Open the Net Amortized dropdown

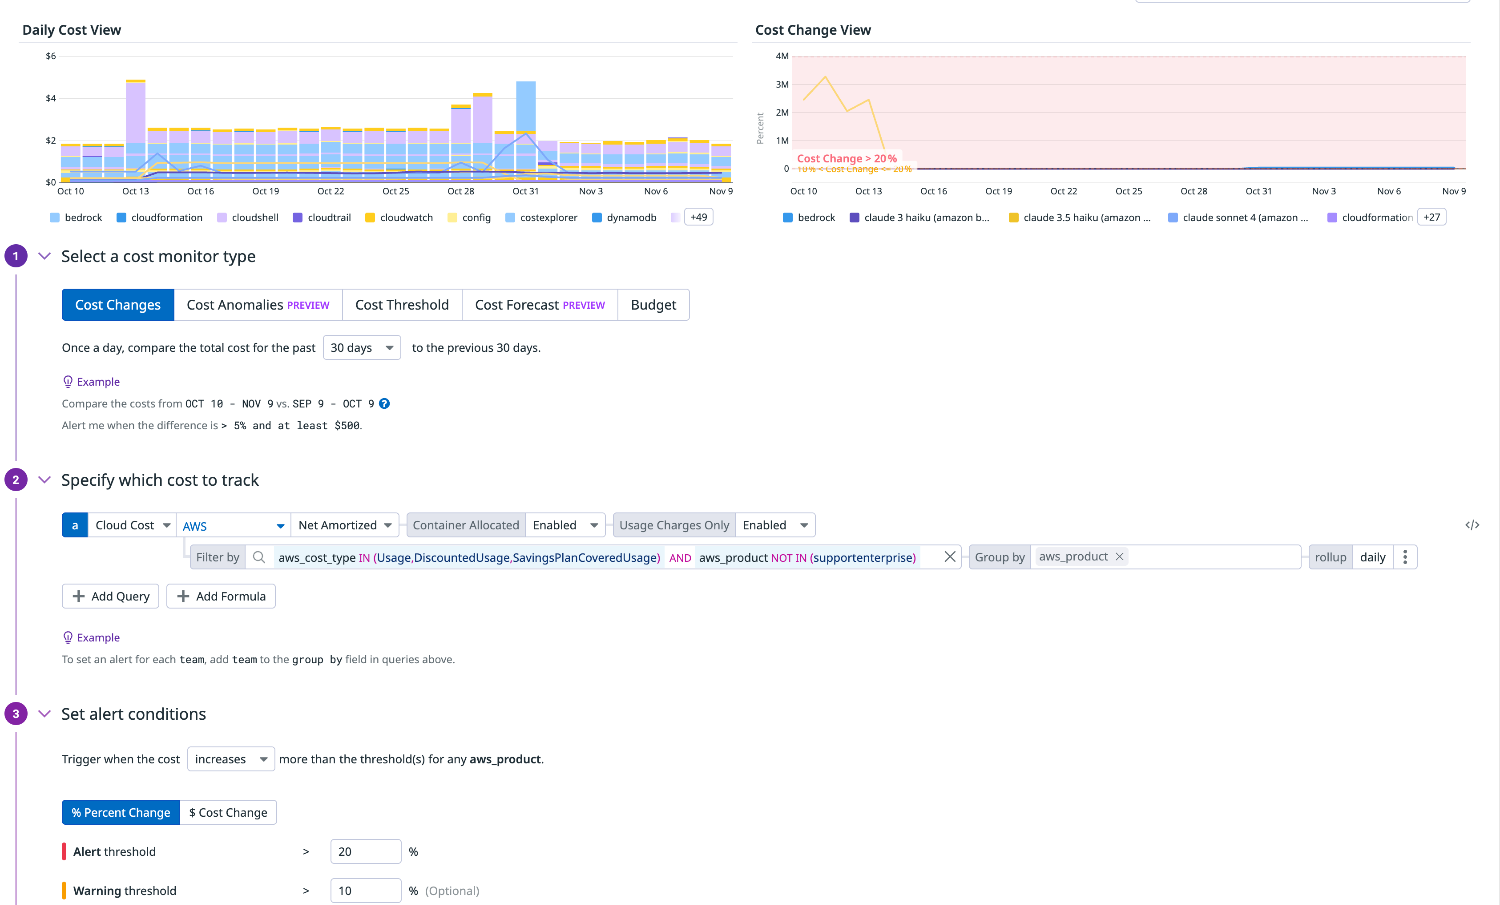point(345,525)
